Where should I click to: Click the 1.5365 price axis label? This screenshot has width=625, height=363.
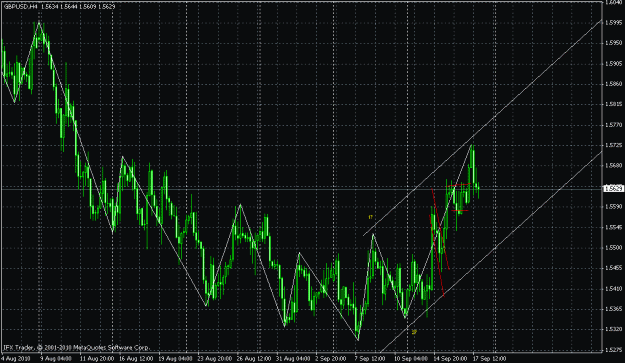[x=614, y=309]
